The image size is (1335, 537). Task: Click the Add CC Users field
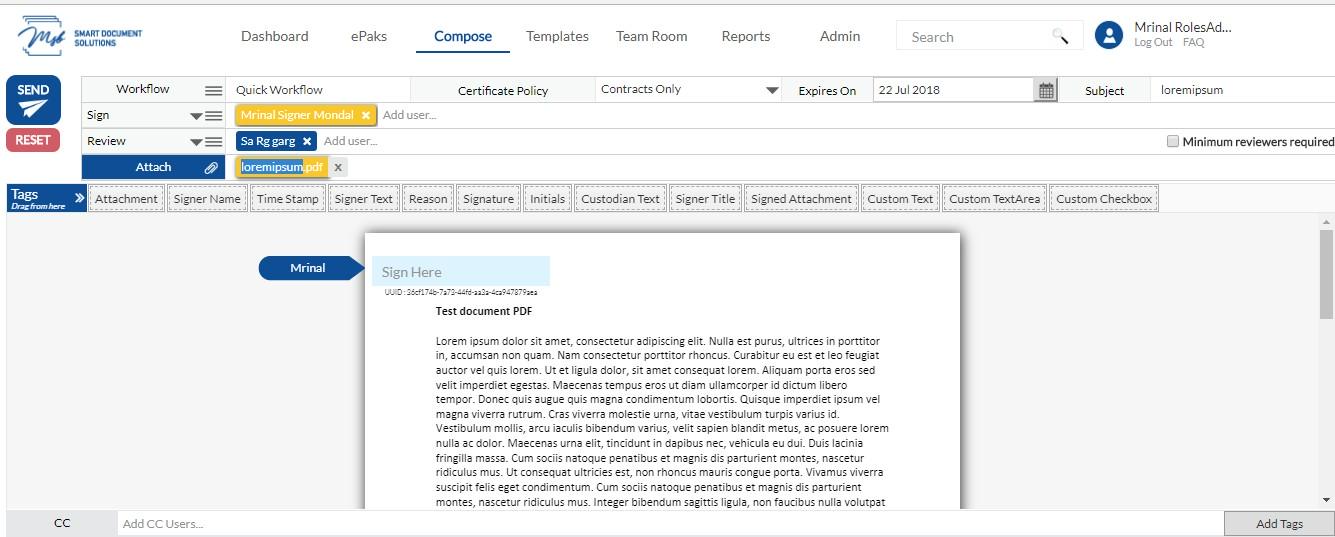670,523
